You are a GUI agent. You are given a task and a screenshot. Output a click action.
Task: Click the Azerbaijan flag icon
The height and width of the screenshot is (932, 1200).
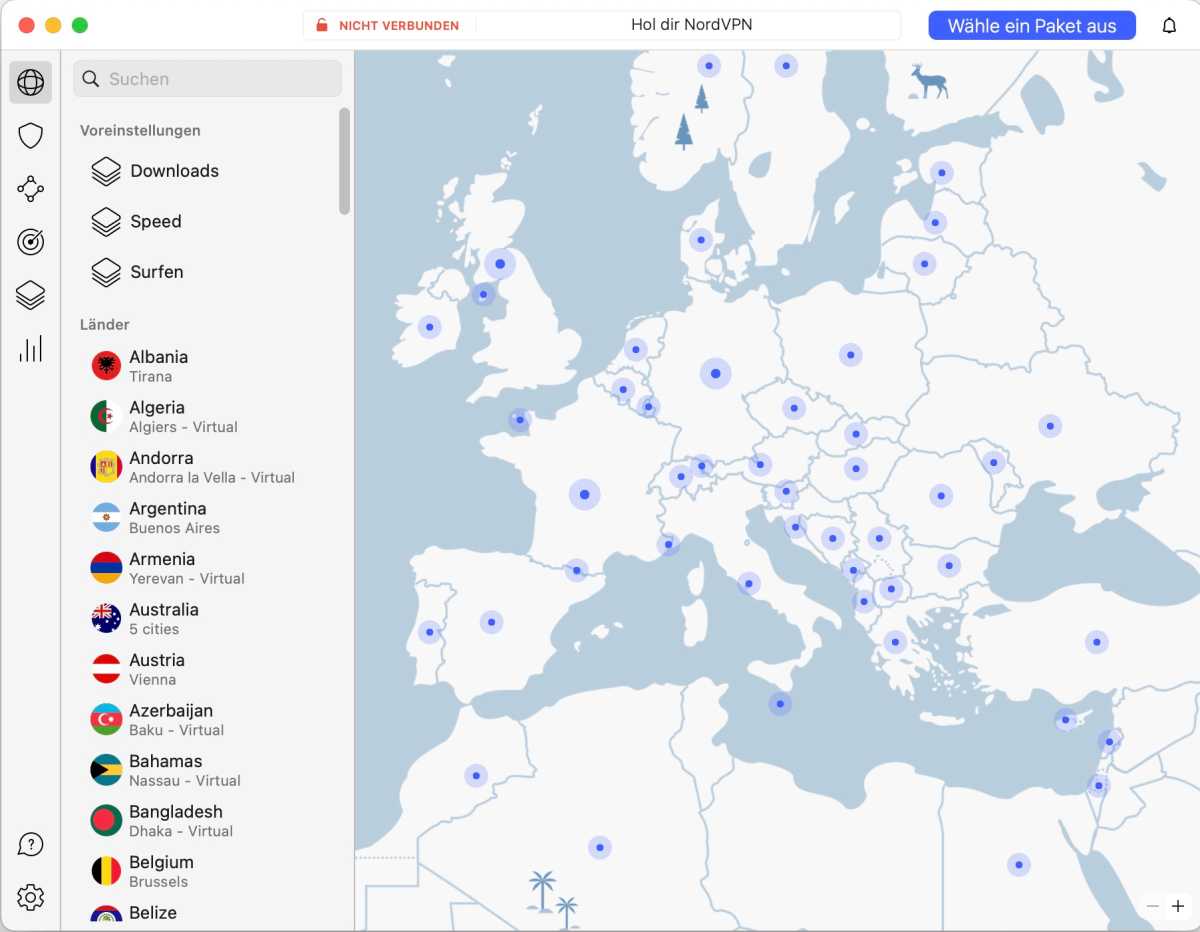click(x=106, y=719)
